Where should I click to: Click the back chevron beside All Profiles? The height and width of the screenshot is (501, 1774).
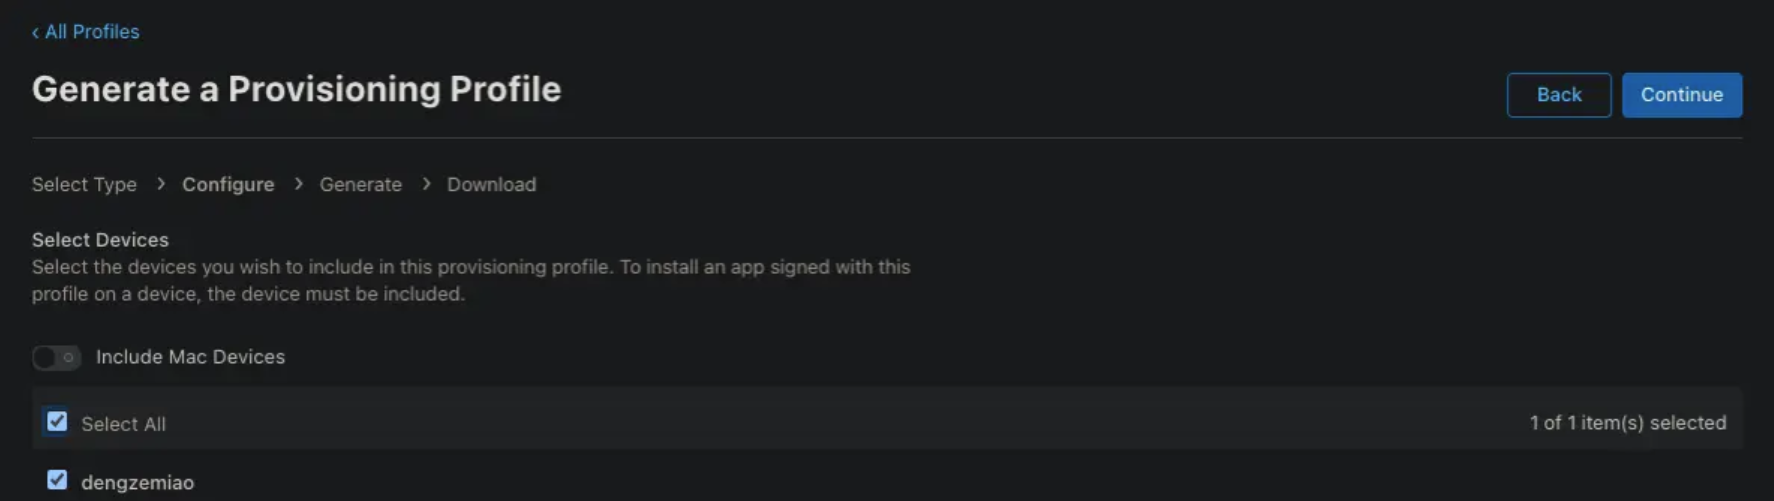click(x=36, y=33)
